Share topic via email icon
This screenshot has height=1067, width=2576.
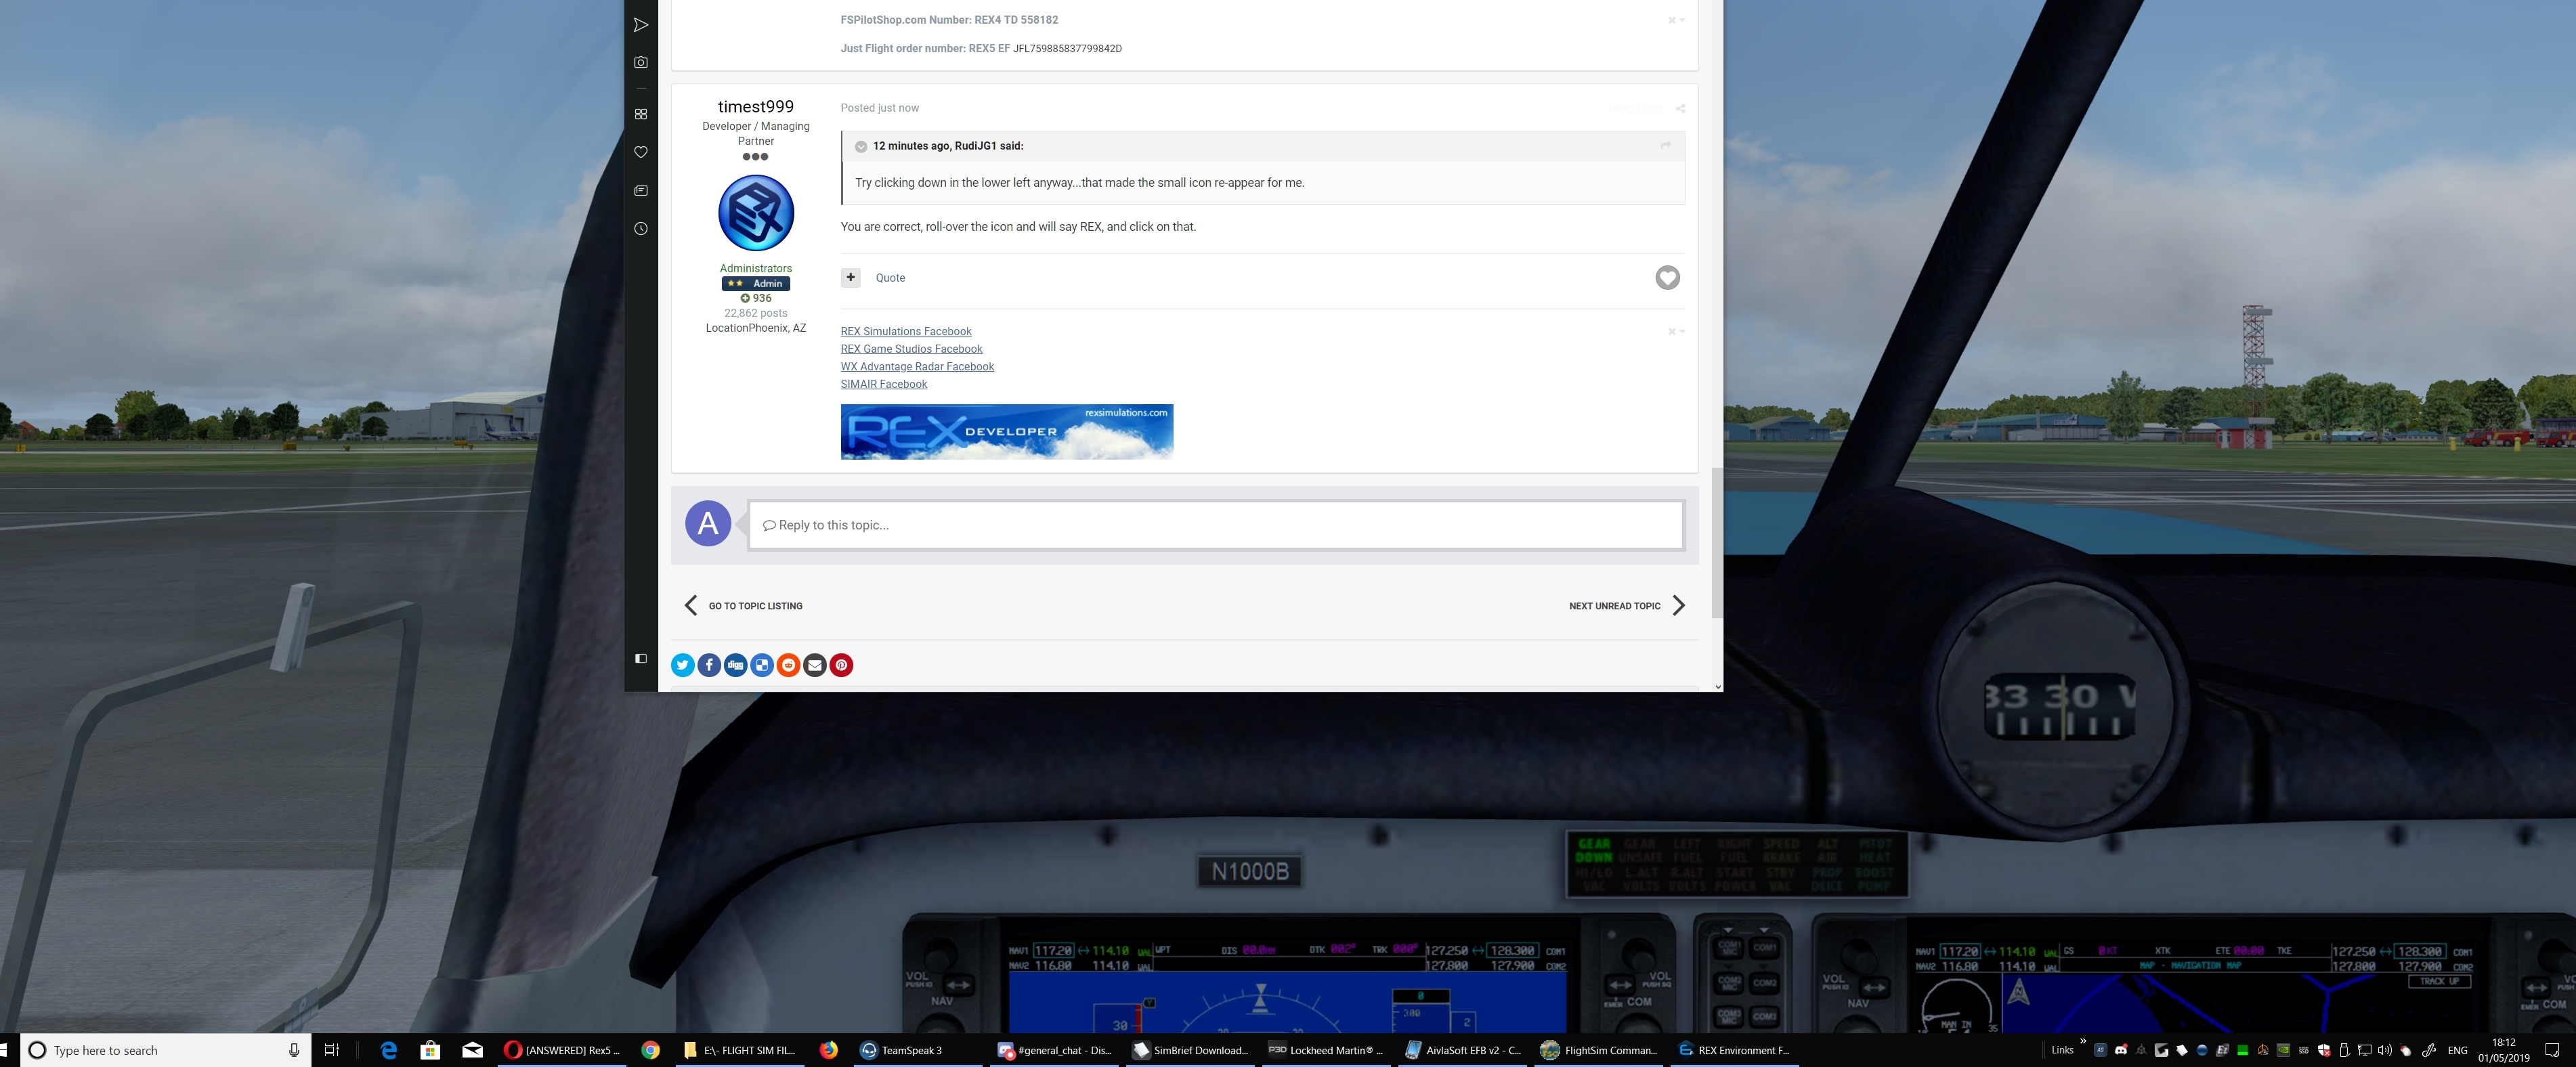coord(815,665)
